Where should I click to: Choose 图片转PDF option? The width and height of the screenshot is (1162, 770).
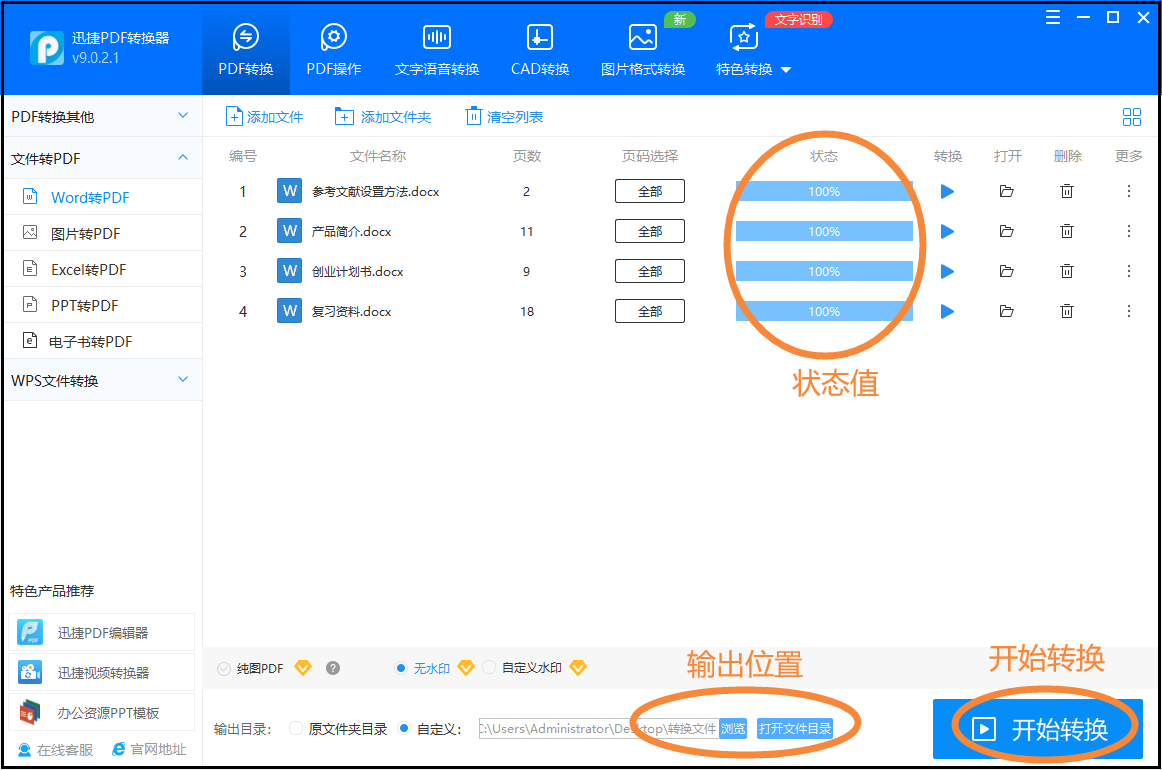[x=102, y=233]
